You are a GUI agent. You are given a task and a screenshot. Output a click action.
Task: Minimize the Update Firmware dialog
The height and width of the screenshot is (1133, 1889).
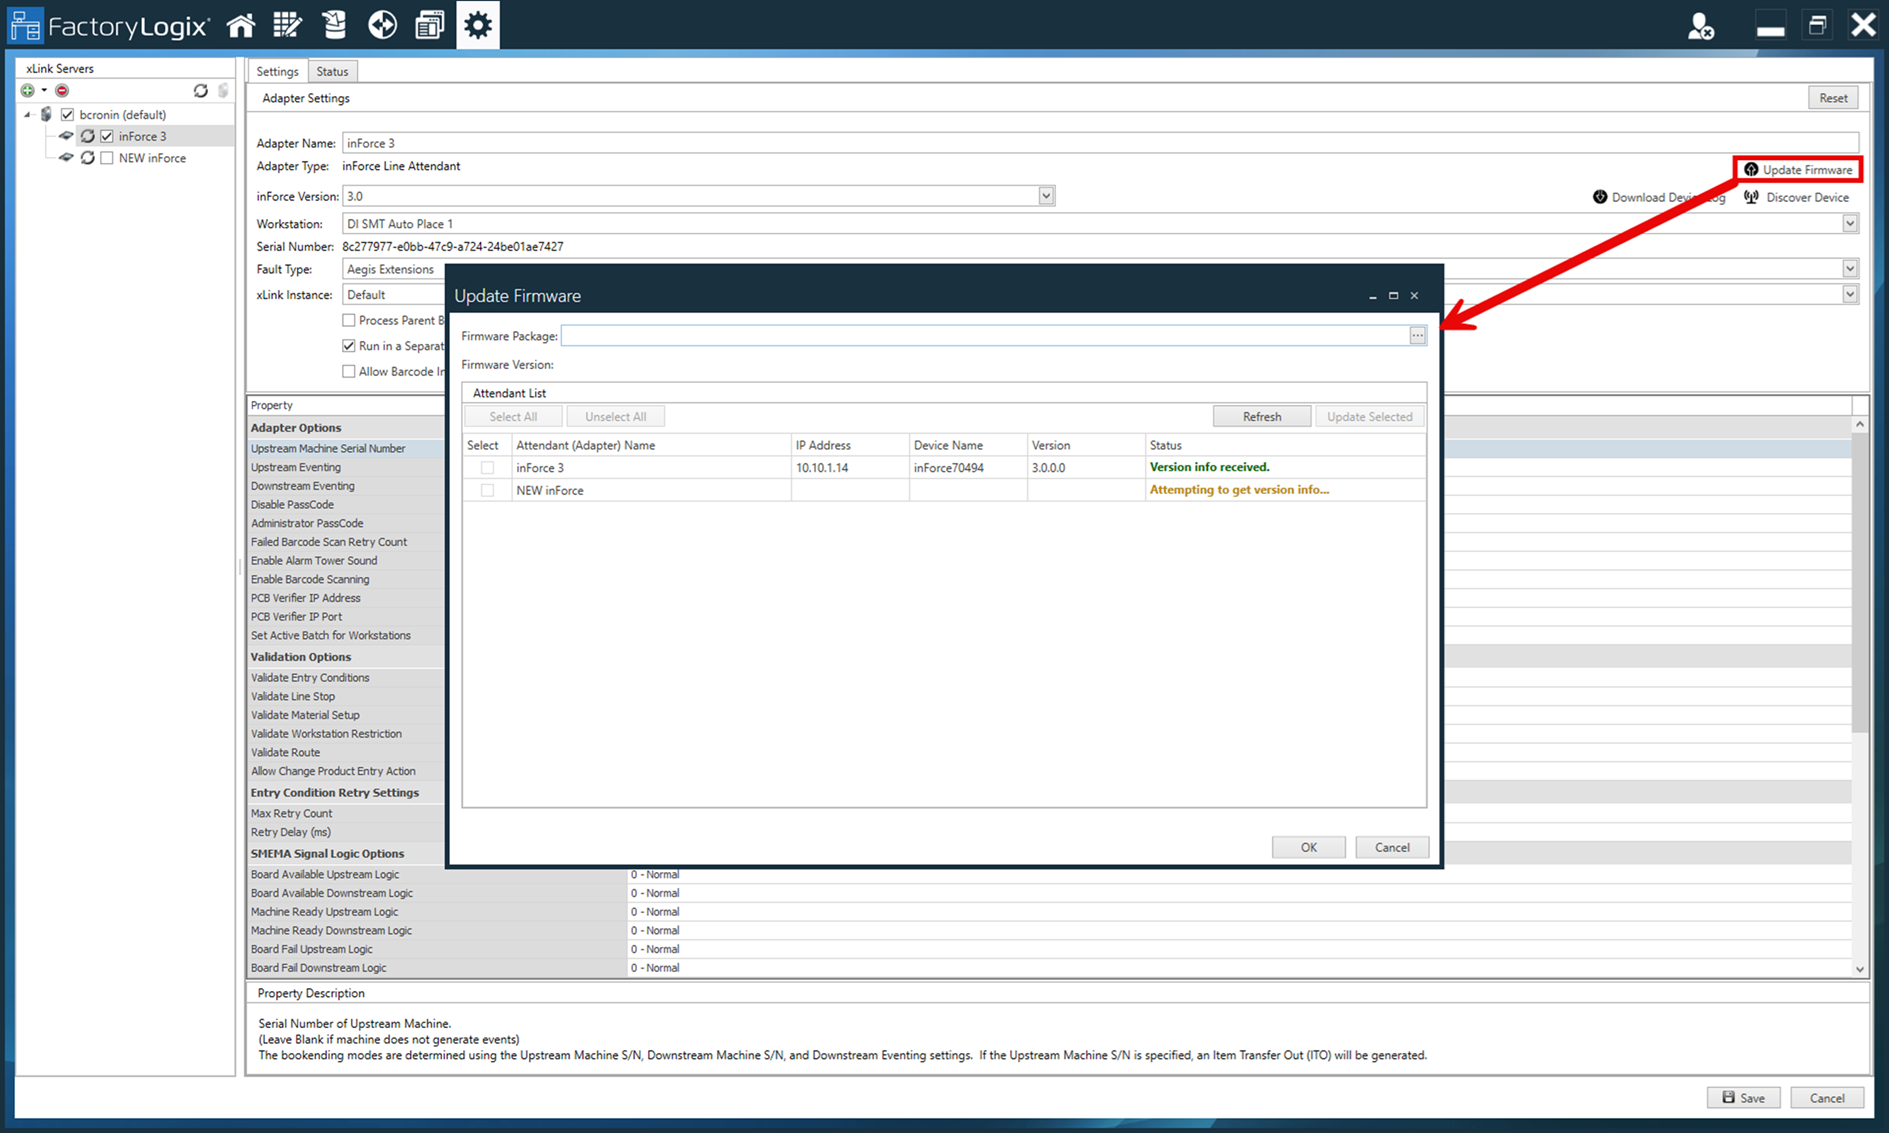pyautogui.click(x=1372, y=296)
